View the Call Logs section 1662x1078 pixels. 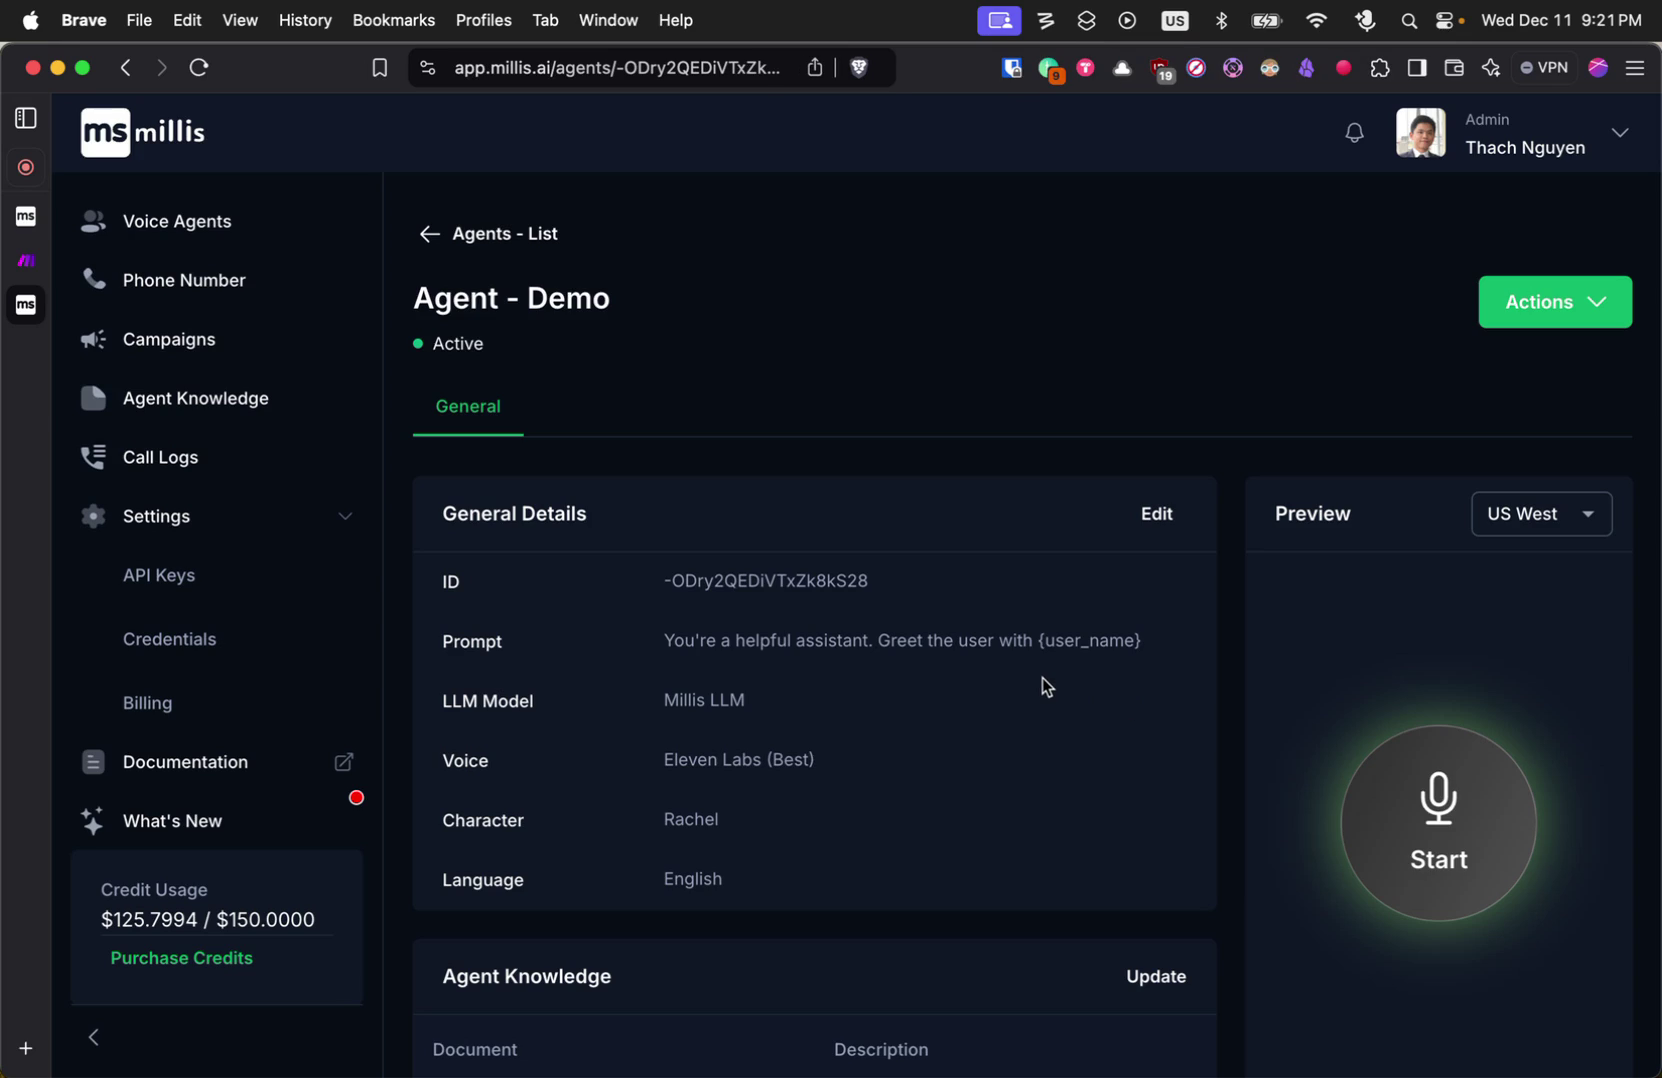click(x=160, y=457)
